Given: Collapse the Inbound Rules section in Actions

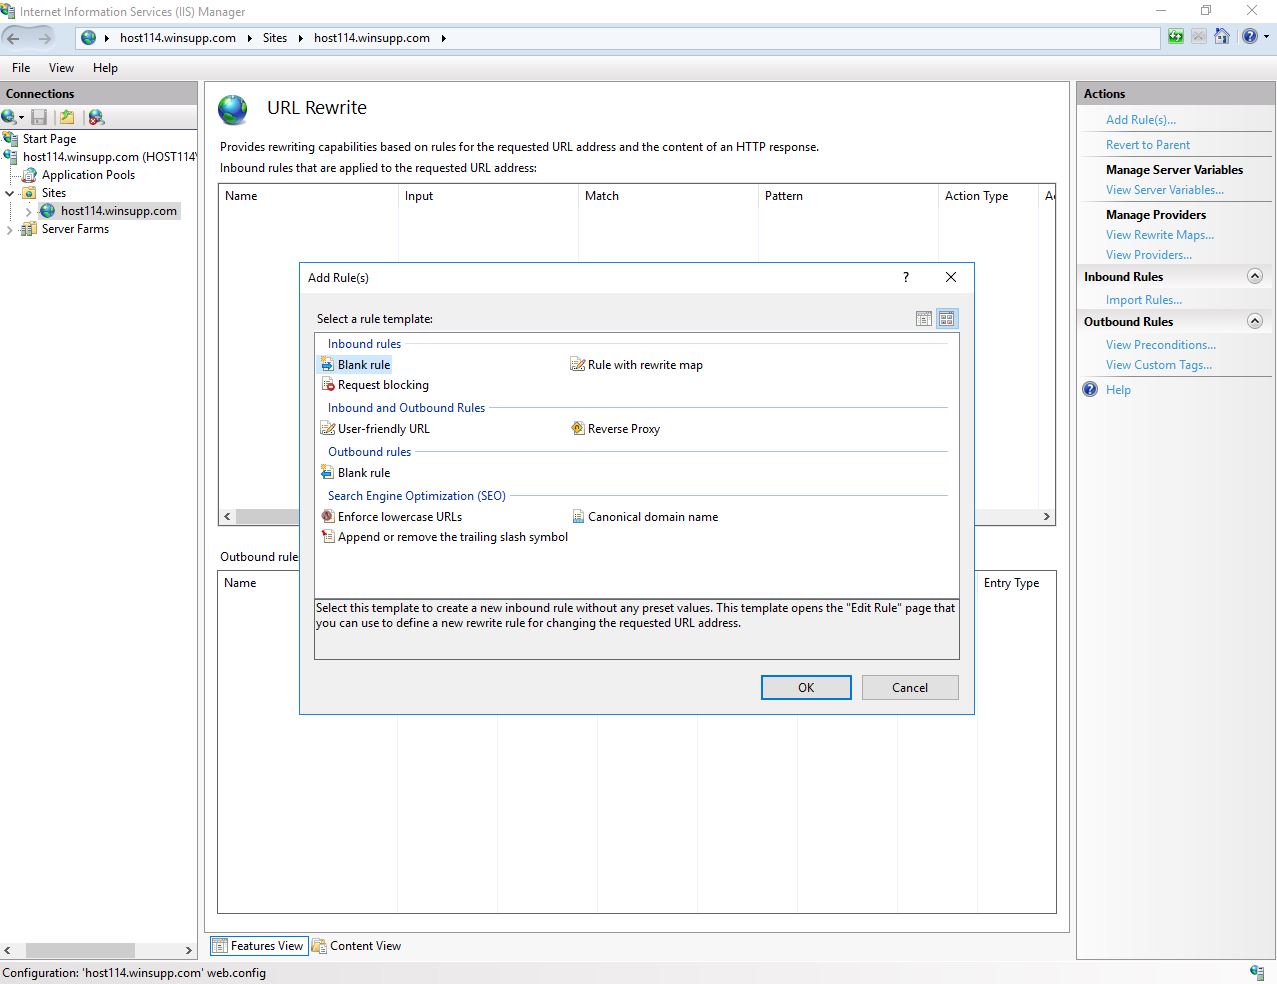Looking at the screenshot, I should pyautogui.click(x=1255, y=276).
